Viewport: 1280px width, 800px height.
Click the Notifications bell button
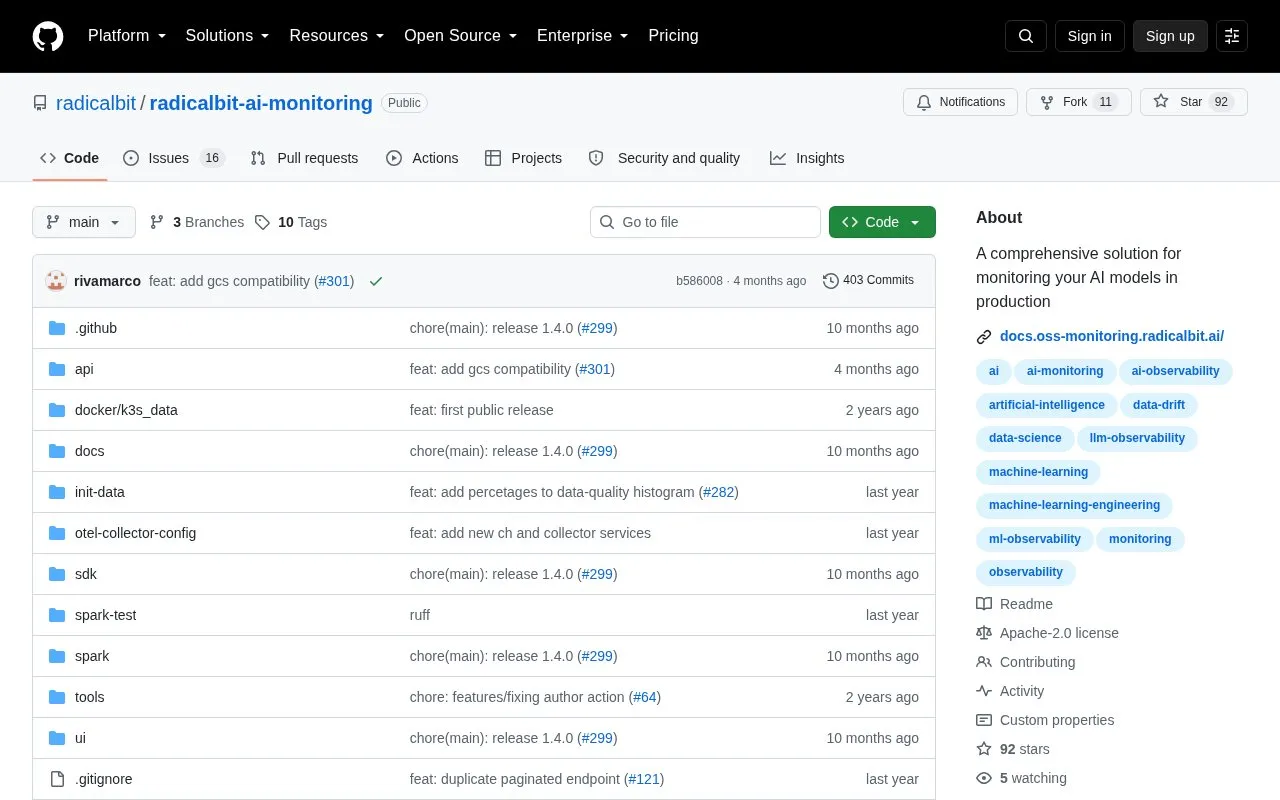point(960,102)
